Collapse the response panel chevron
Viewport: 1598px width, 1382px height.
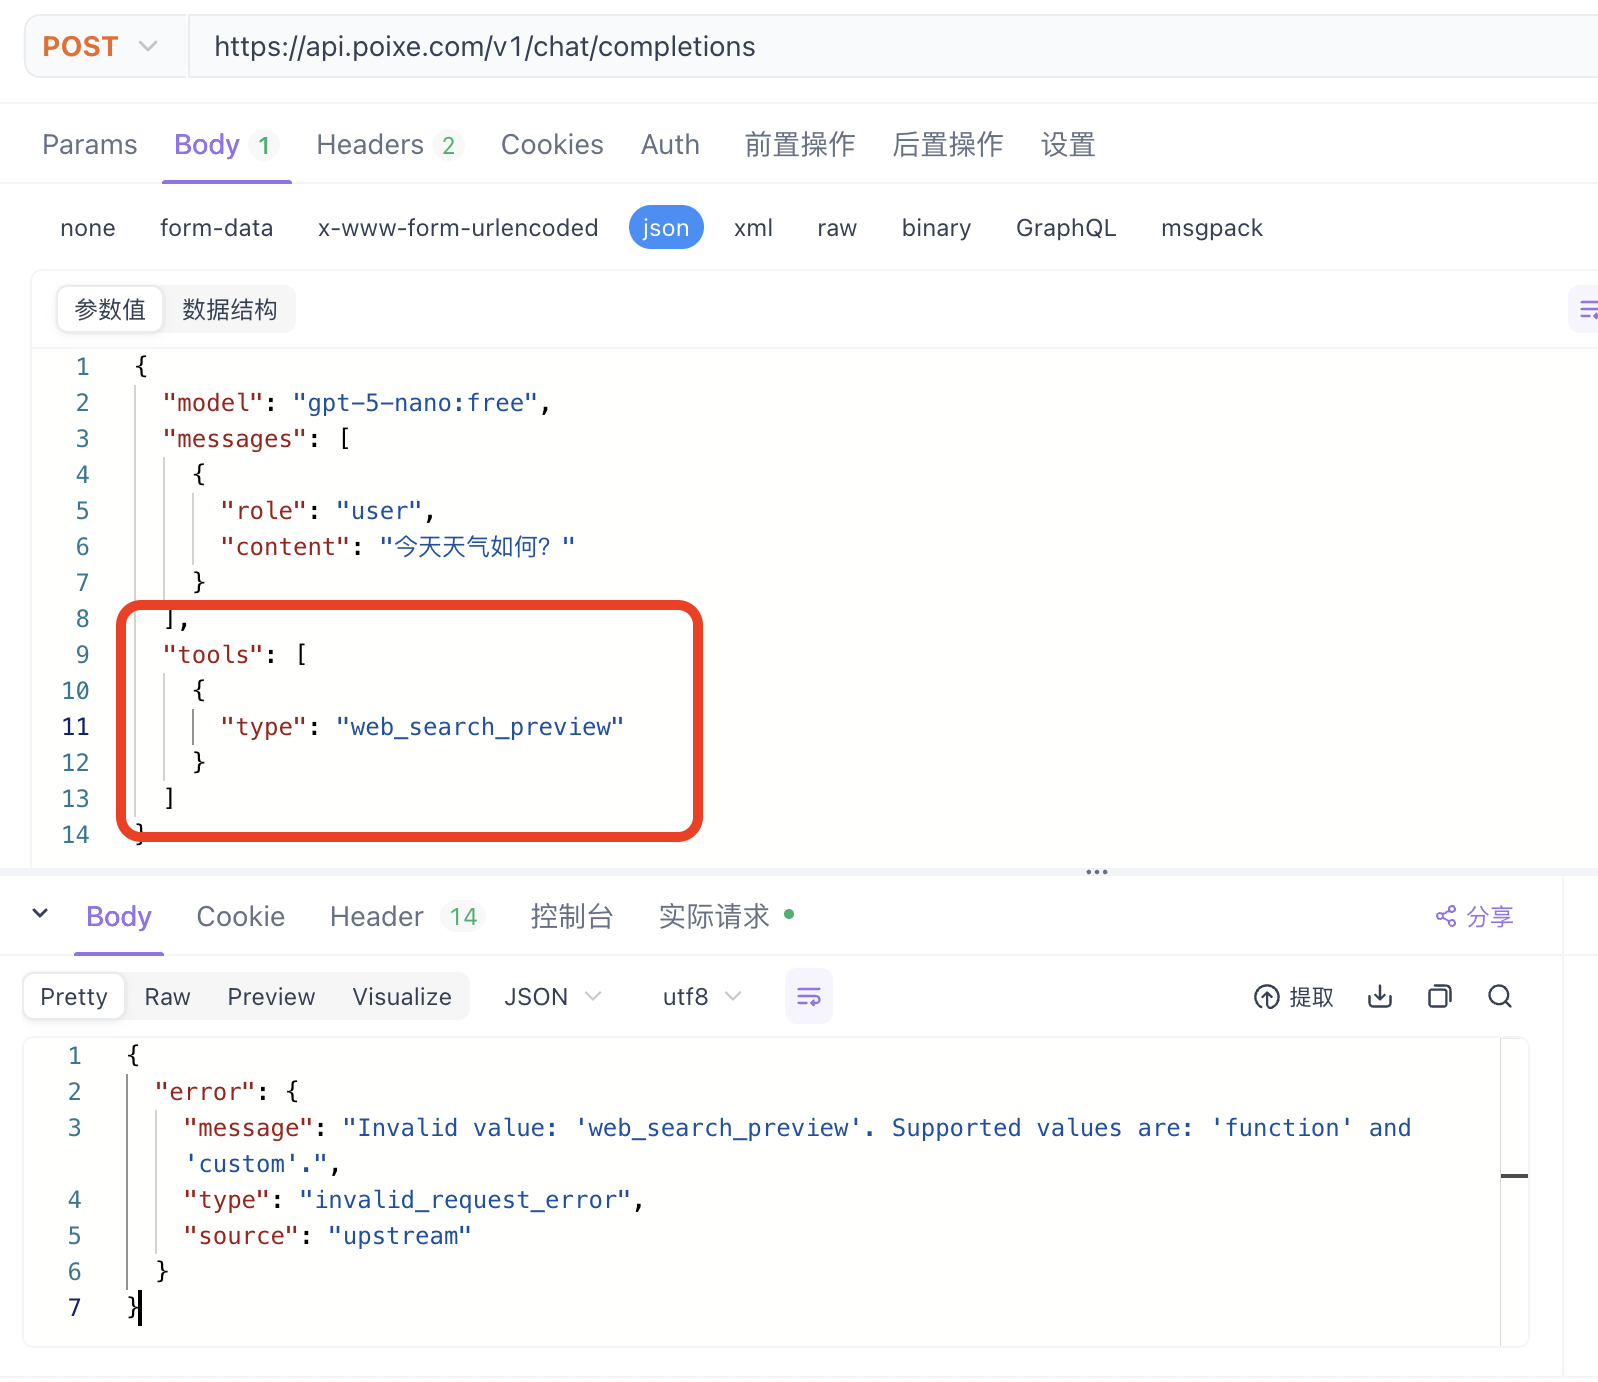point(40,913)
